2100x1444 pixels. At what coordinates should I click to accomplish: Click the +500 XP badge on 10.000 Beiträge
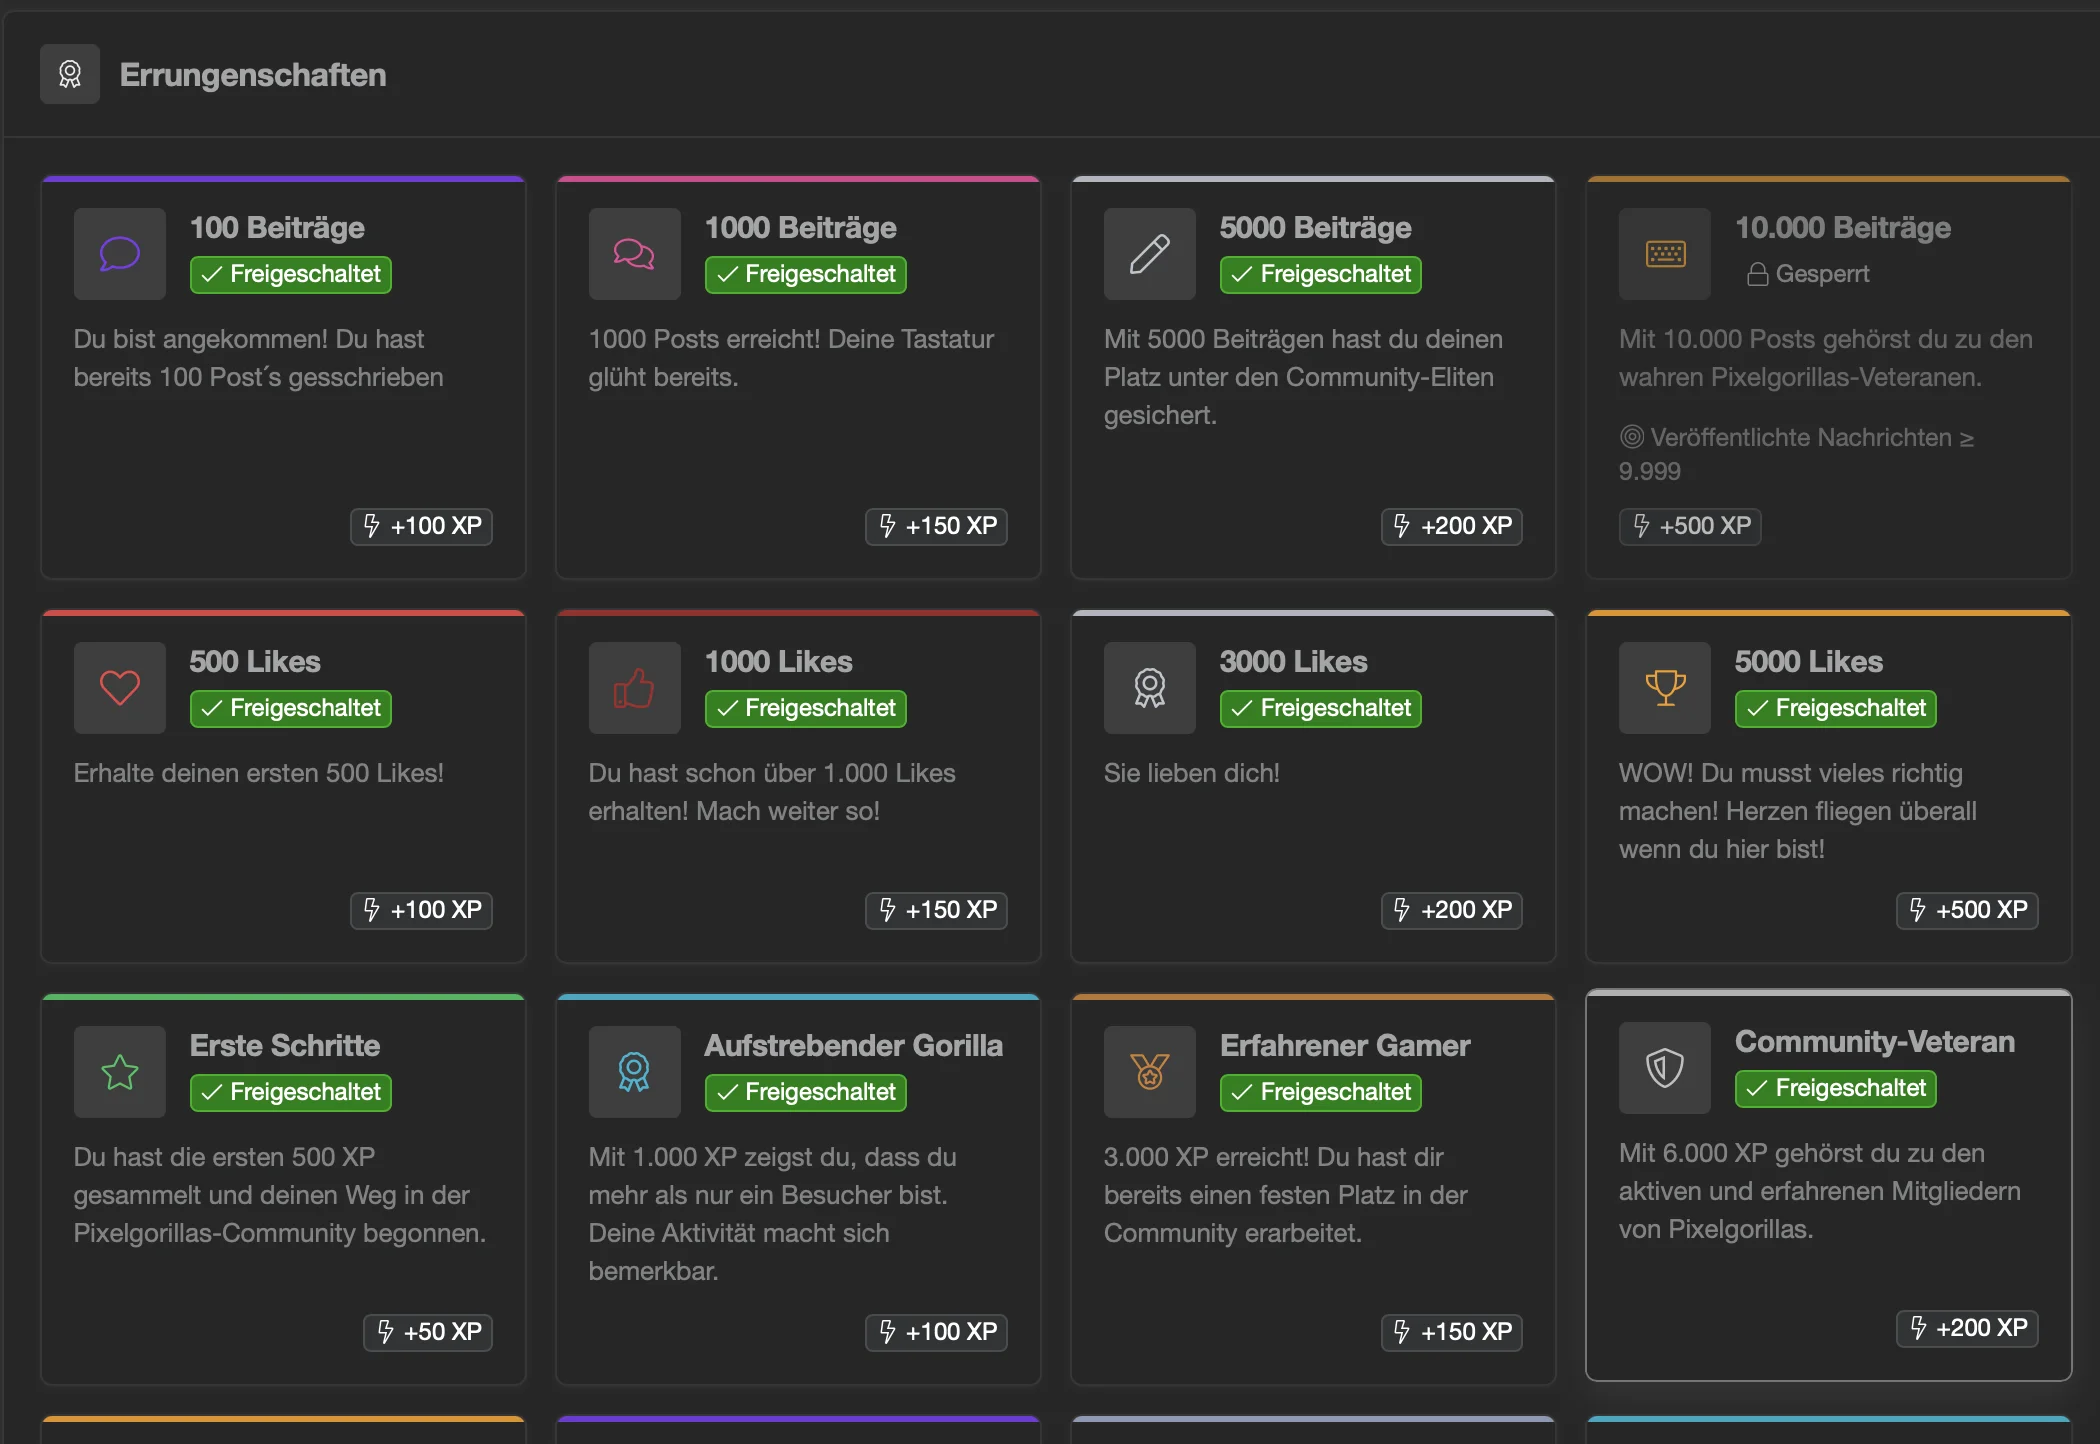pyautogui.click(x=1690, y=526)
